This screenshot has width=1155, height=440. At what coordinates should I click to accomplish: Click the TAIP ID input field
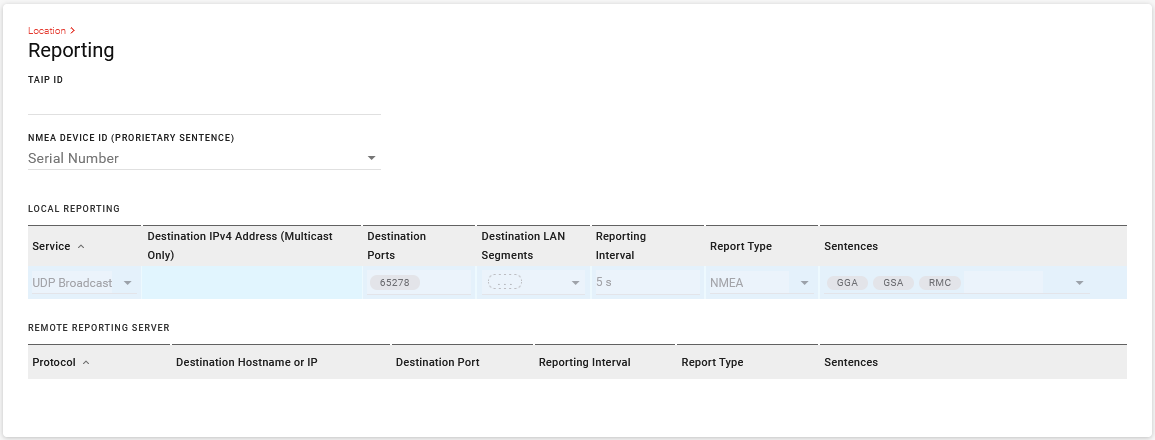(x=204, y=103)
